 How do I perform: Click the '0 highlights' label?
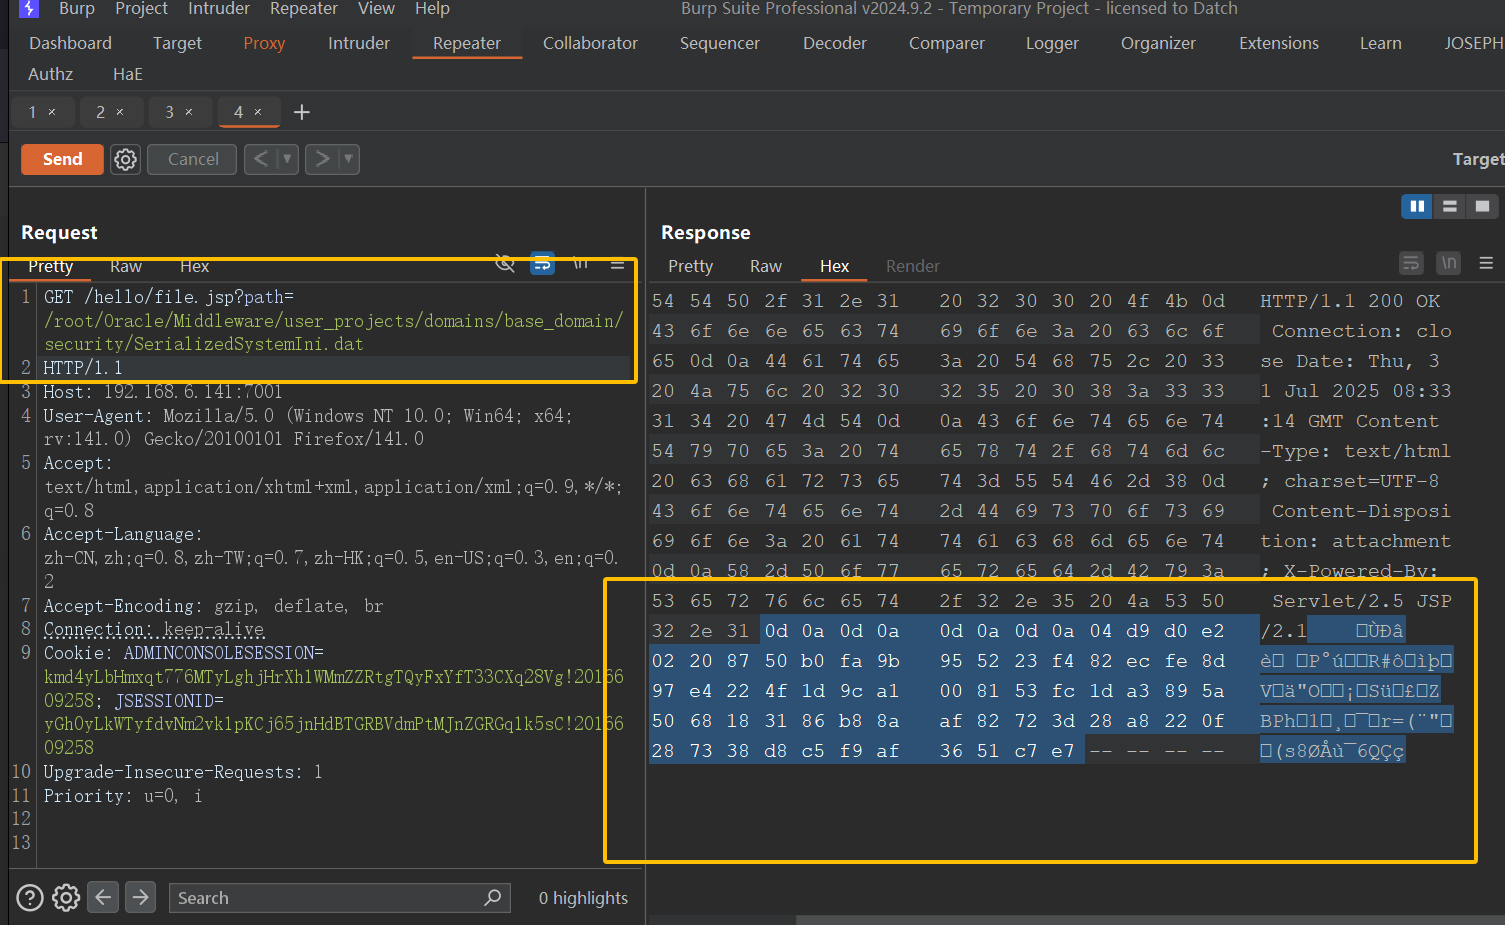coord(584,898)
